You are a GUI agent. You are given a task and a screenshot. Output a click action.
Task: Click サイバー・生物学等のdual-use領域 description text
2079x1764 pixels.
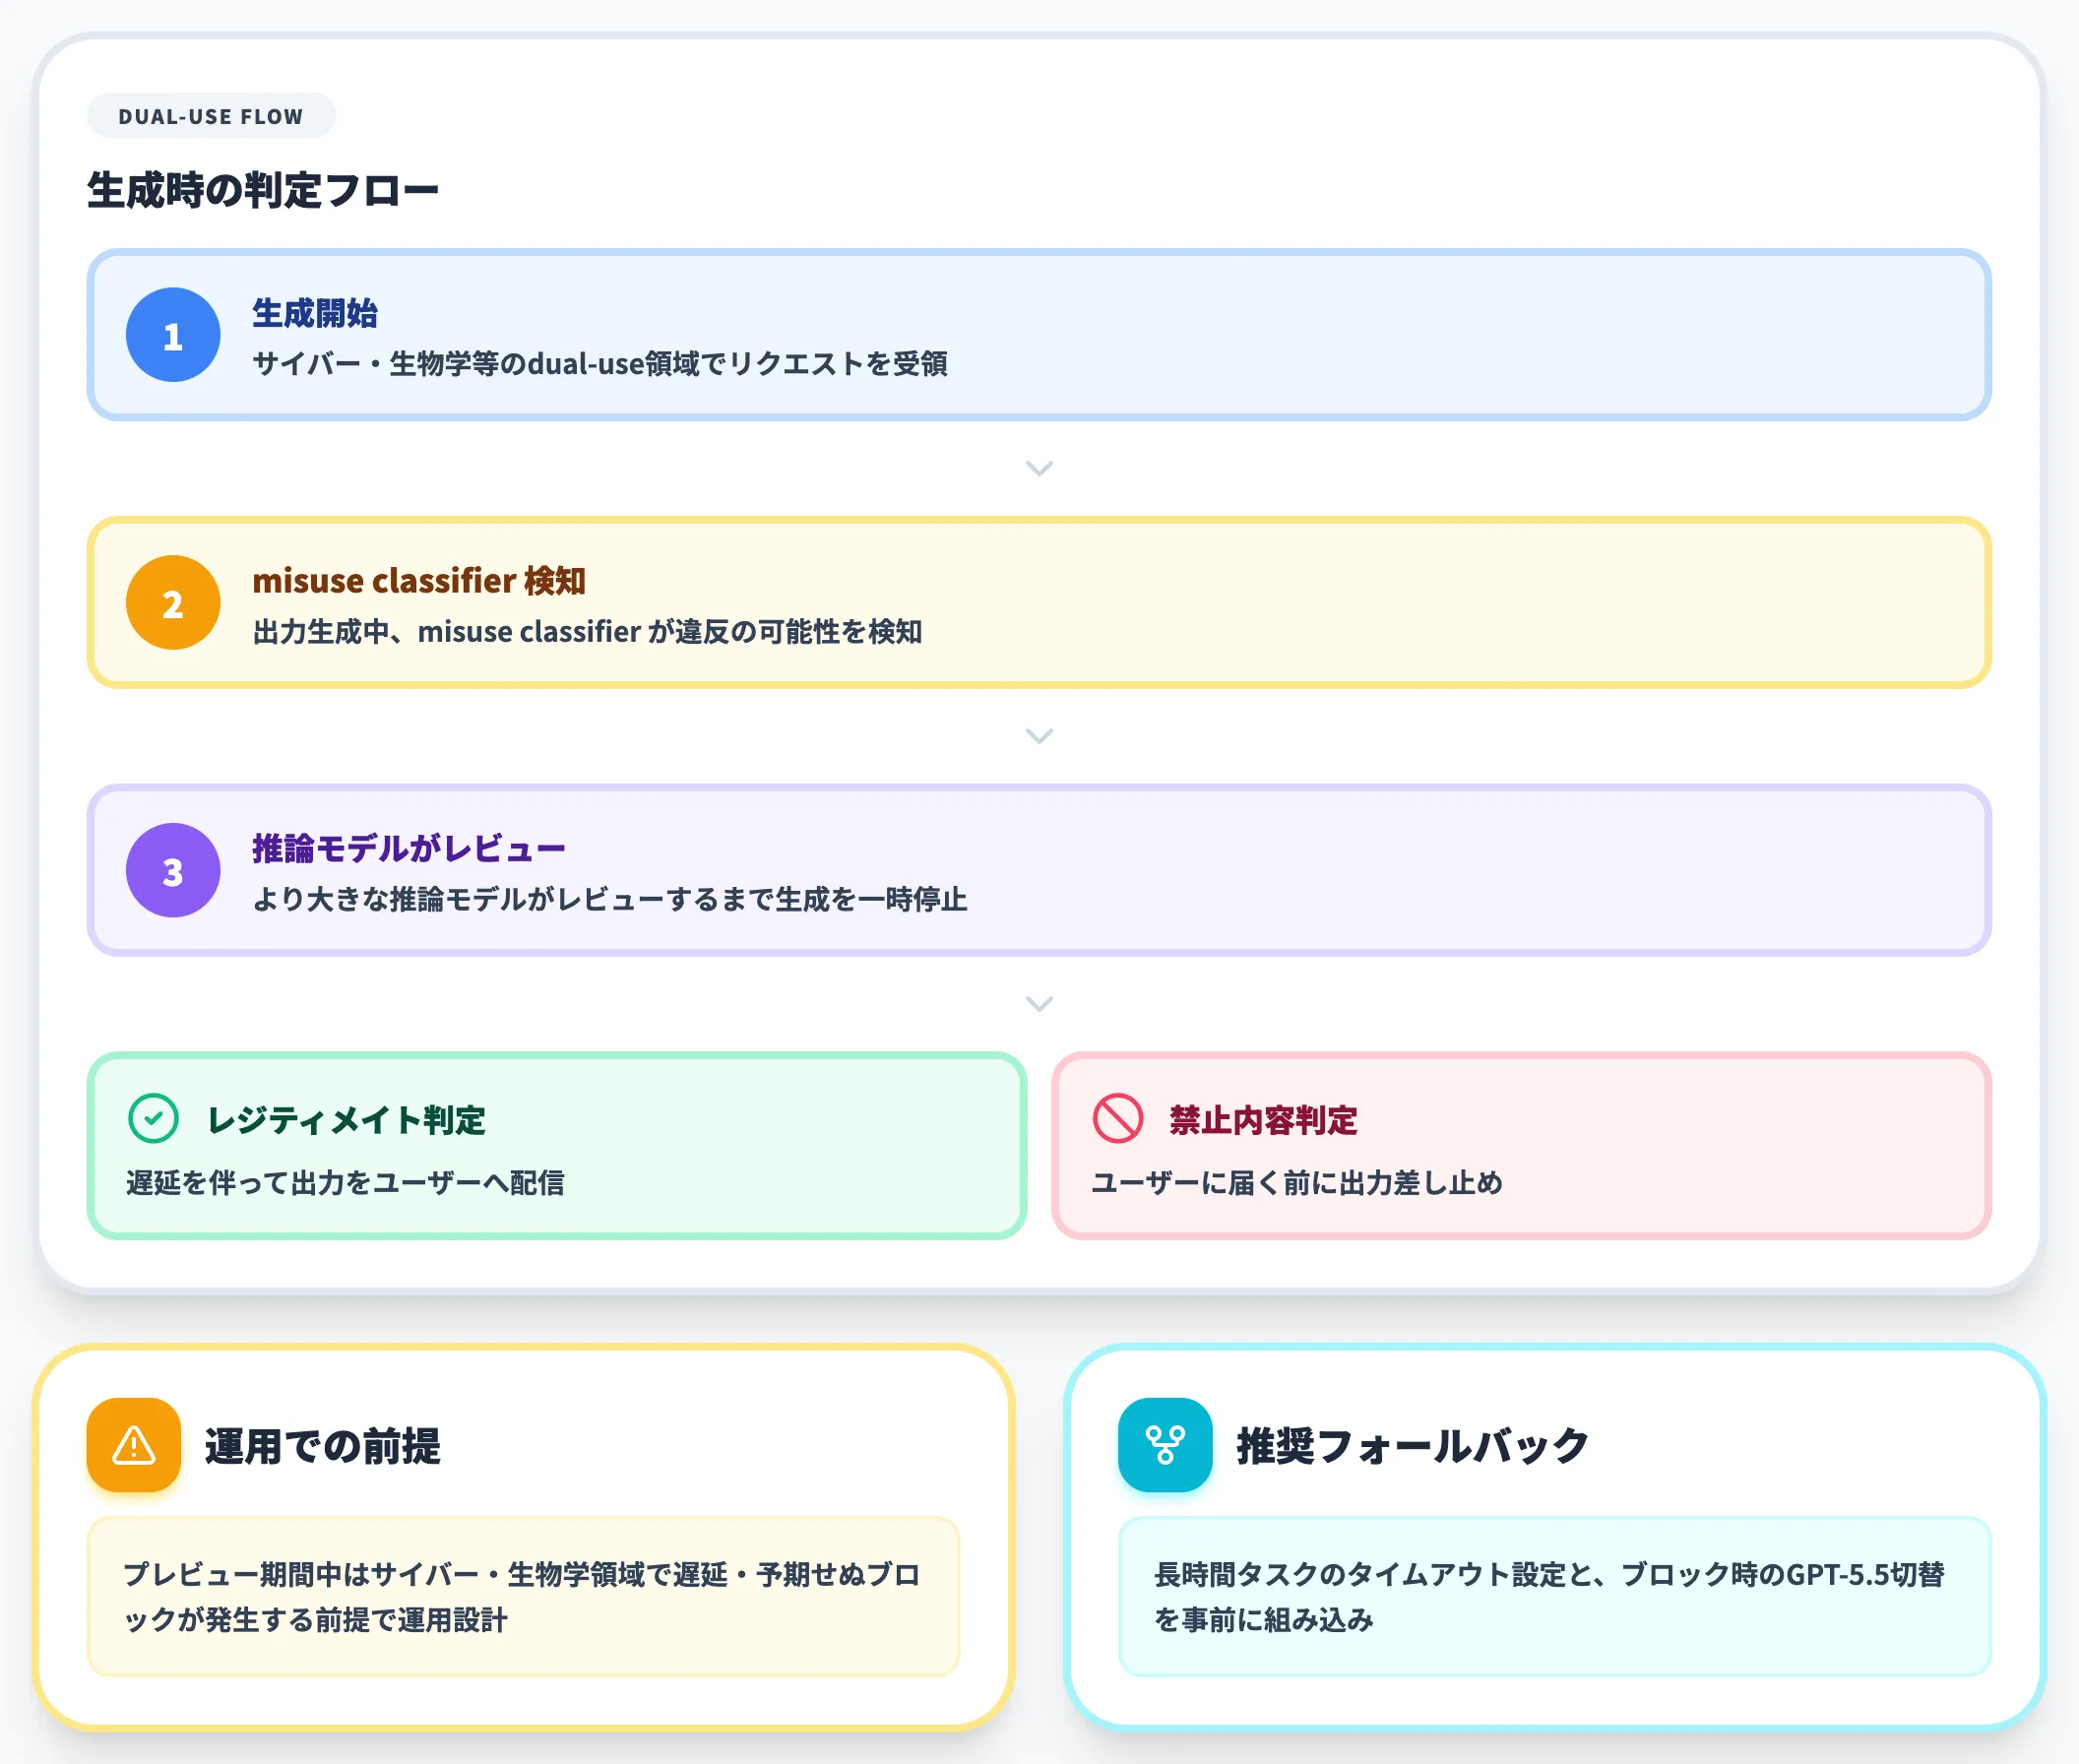tap(600, 364)
